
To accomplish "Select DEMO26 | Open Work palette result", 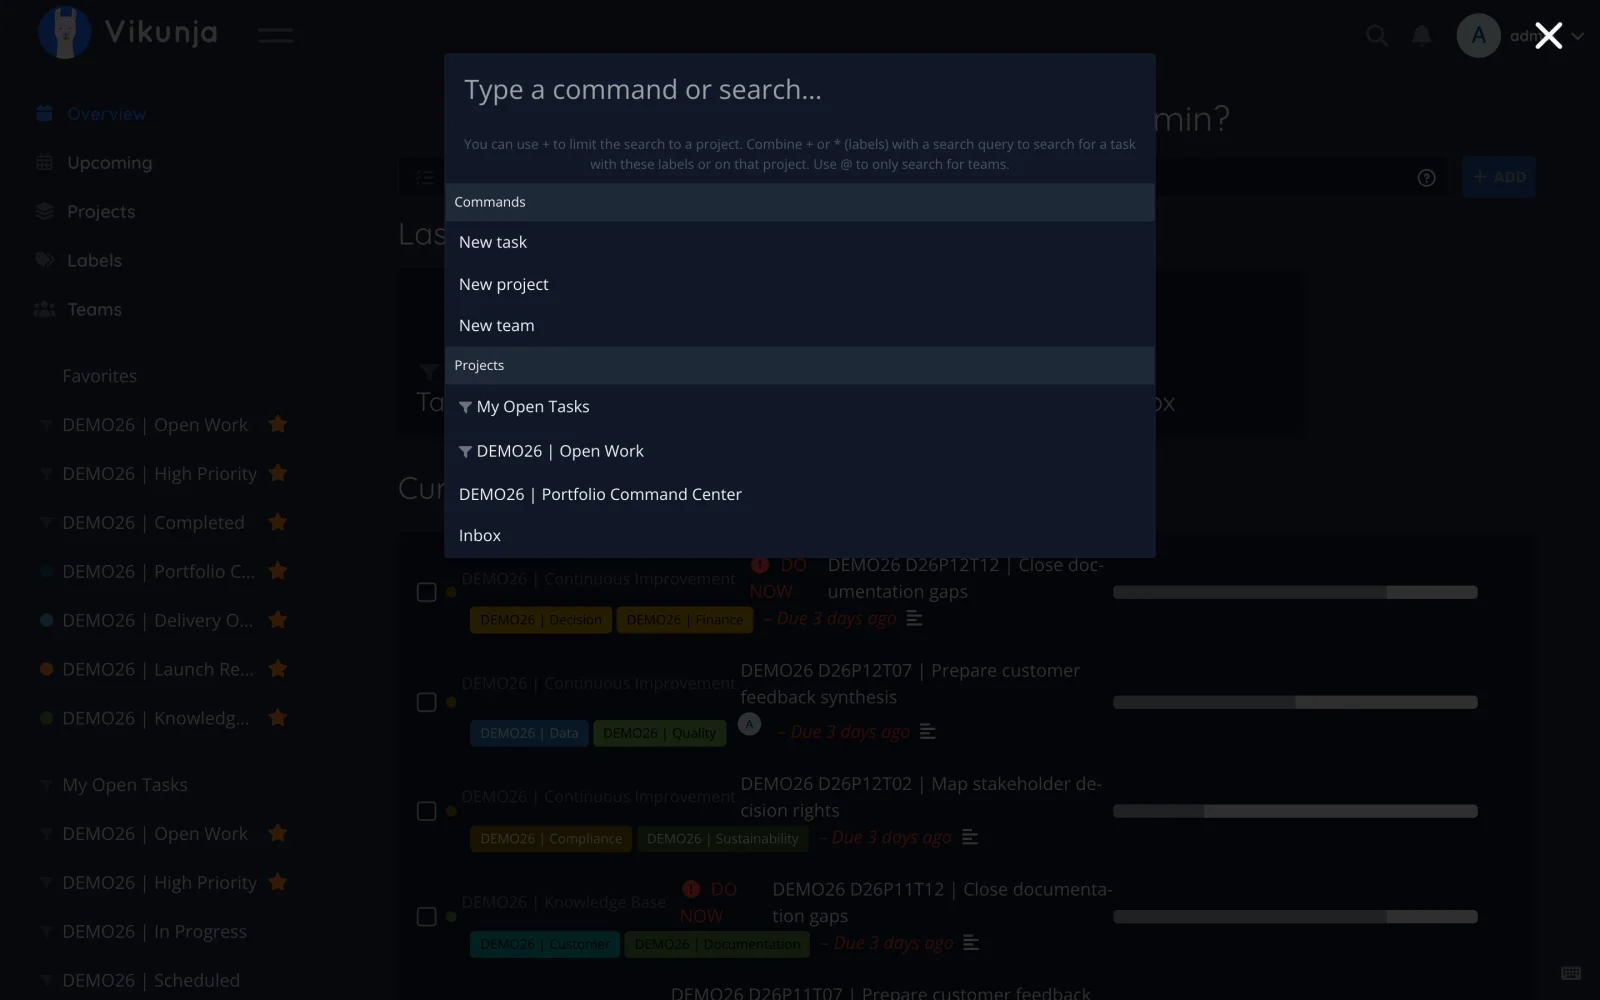I will 800,451.
